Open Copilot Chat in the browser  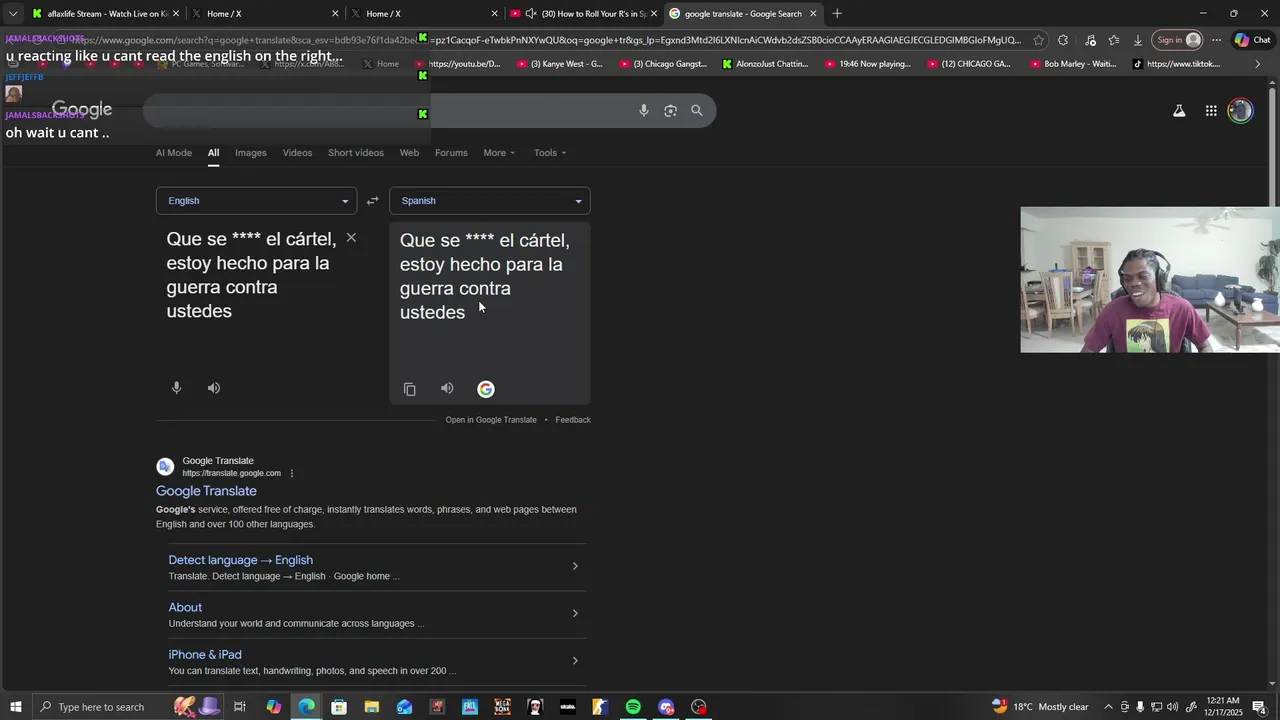pyautogui.click(x=1252, y=40)
